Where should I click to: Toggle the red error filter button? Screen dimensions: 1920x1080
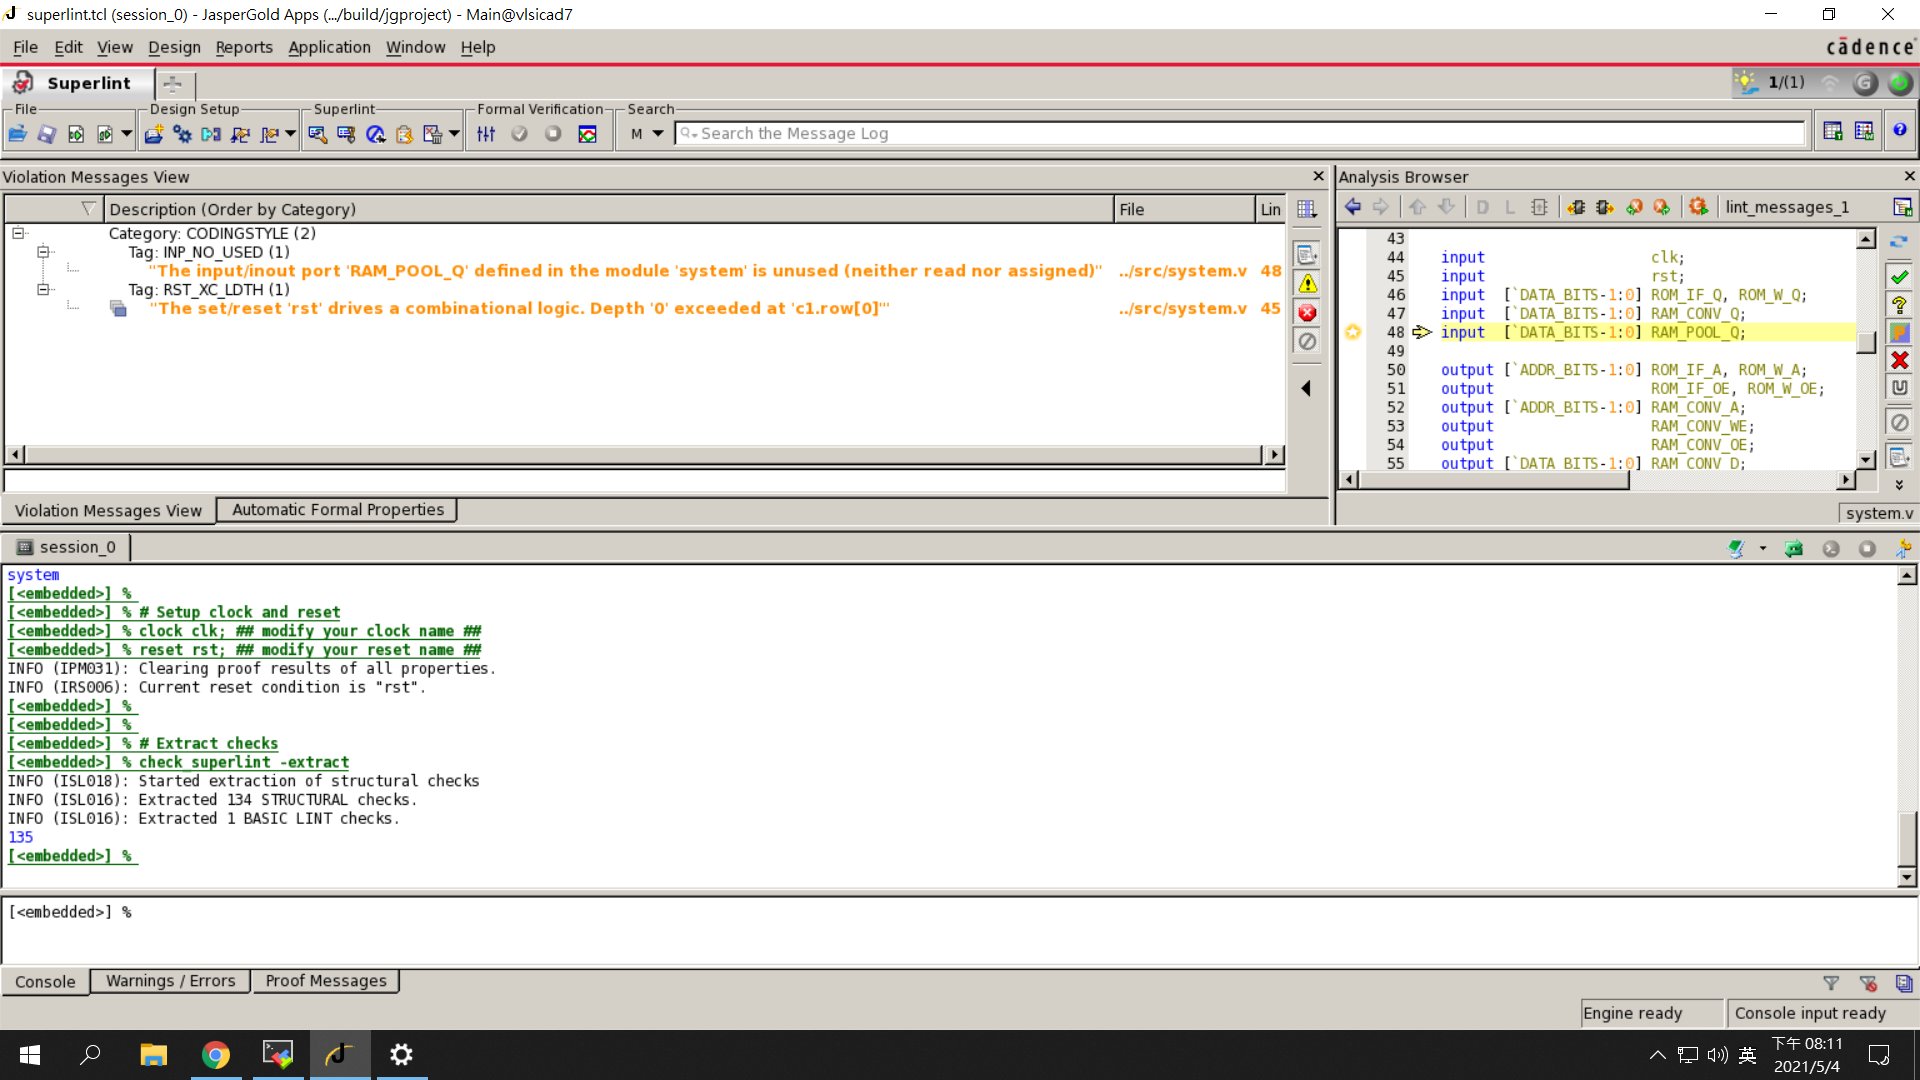point(1307,313)
